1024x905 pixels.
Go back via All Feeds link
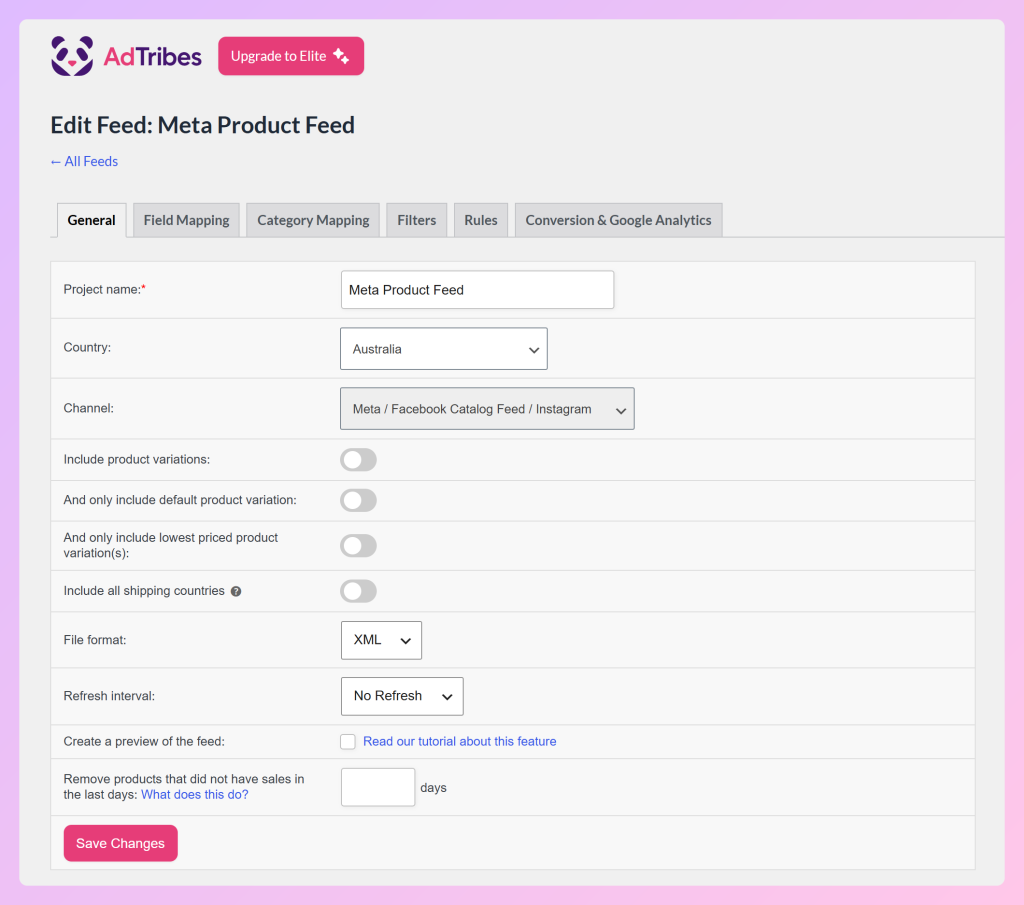[x=84, y=161]
